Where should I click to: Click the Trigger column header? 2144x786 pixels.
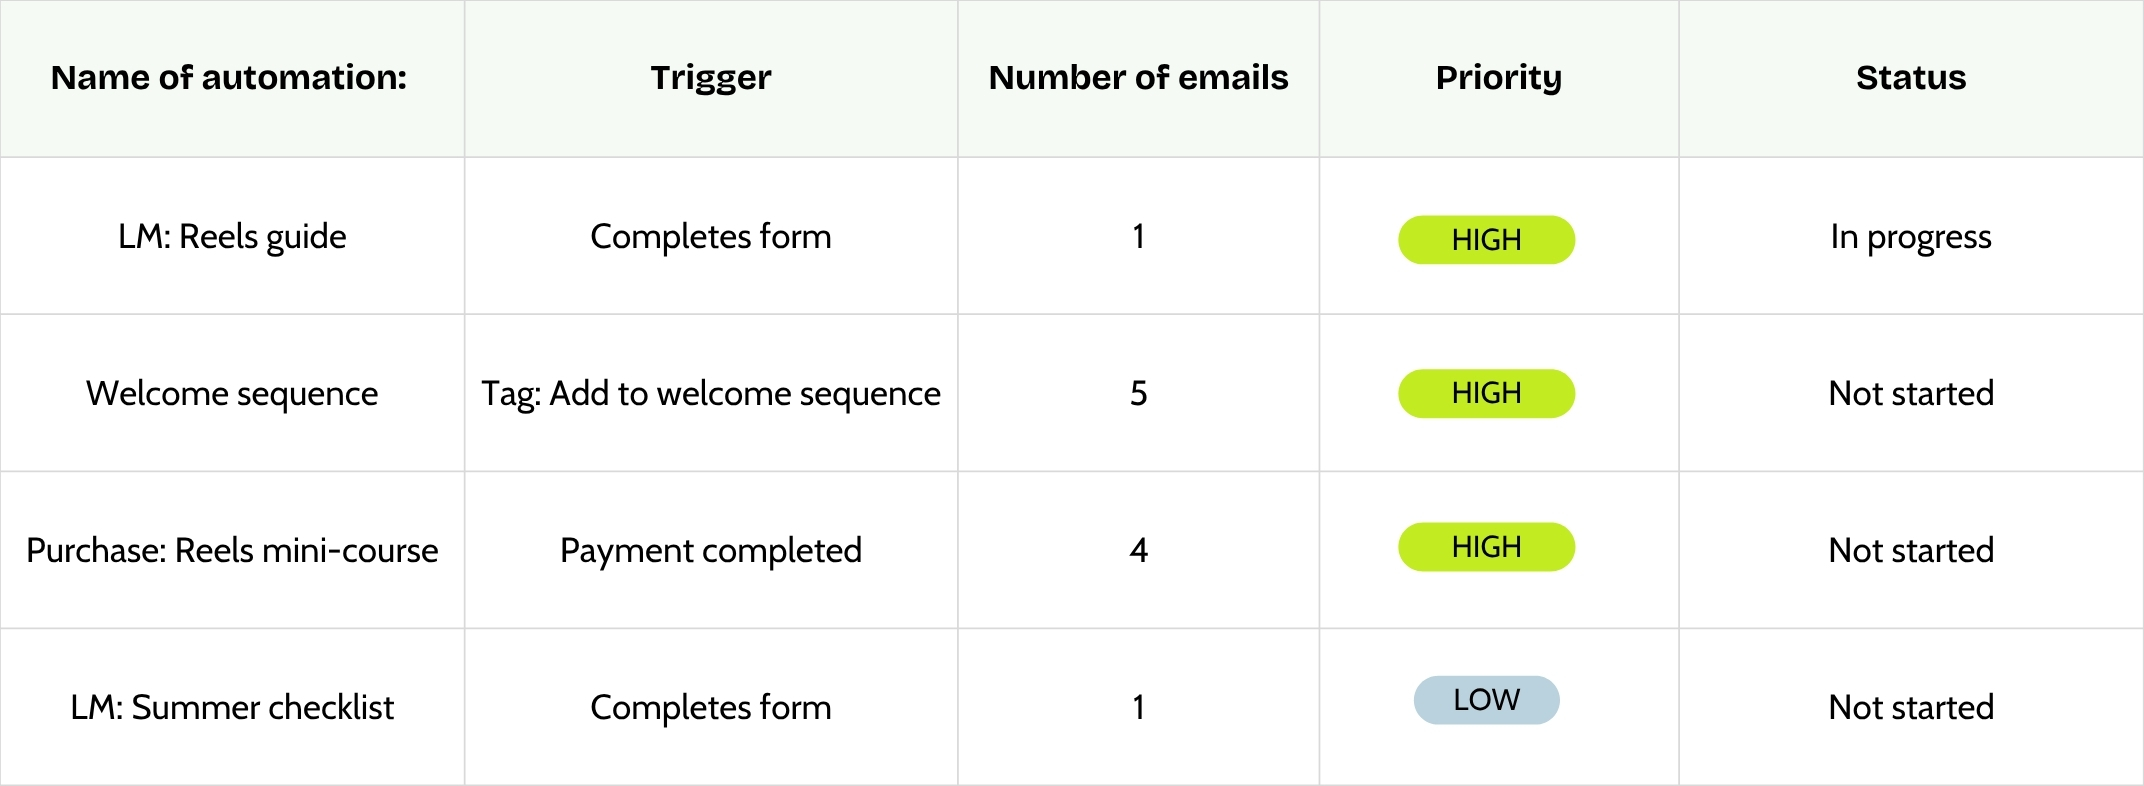coord(711,78)
